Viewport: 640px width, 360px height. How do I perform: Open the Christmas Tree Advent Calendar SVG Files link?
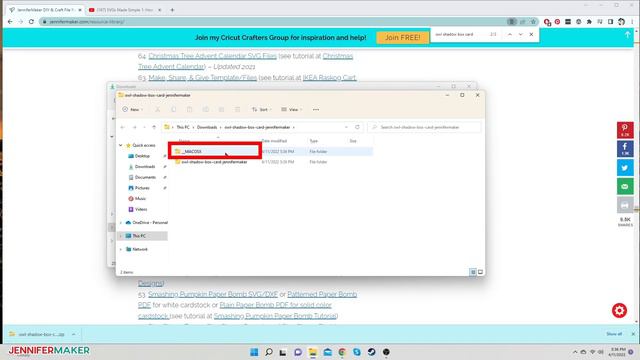(212, 56)
